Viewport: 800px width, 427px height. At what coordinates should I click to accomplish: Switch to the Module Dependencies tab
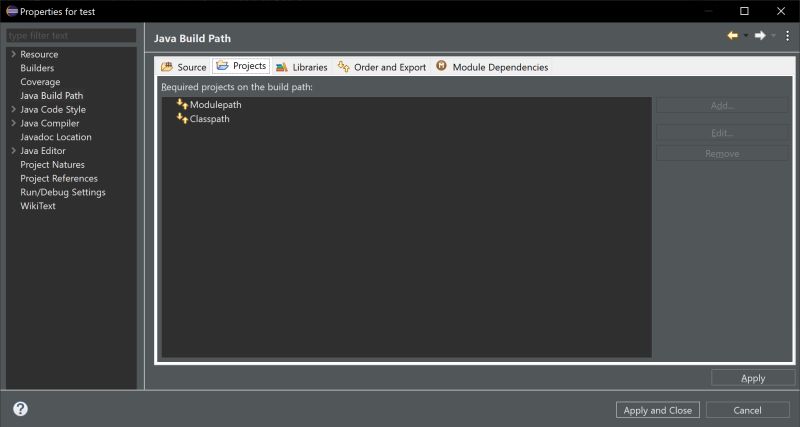tap(492, 67)
